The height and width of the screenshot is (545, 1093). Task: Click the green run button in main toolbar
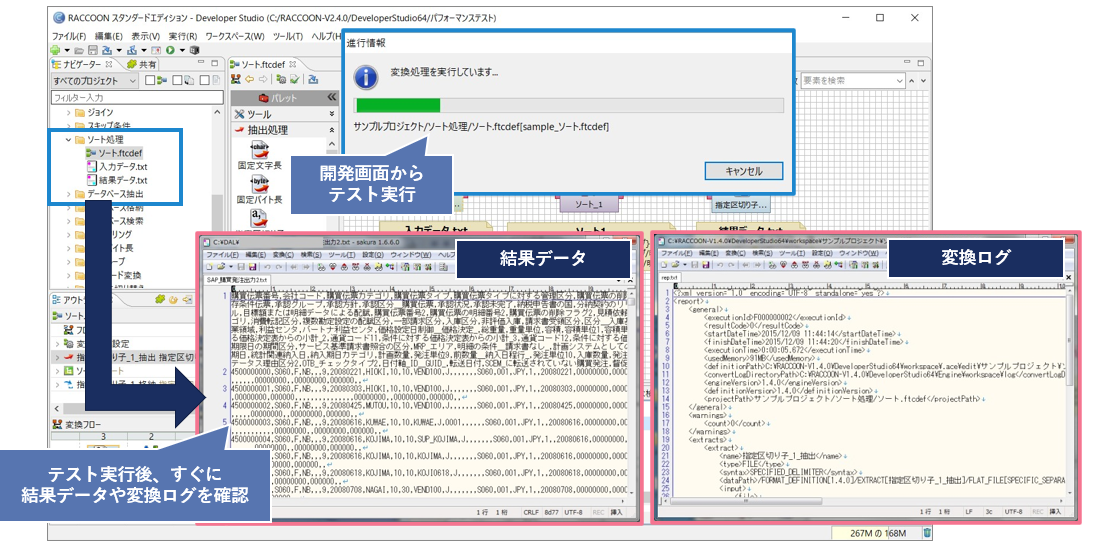[x=170, y=50]
